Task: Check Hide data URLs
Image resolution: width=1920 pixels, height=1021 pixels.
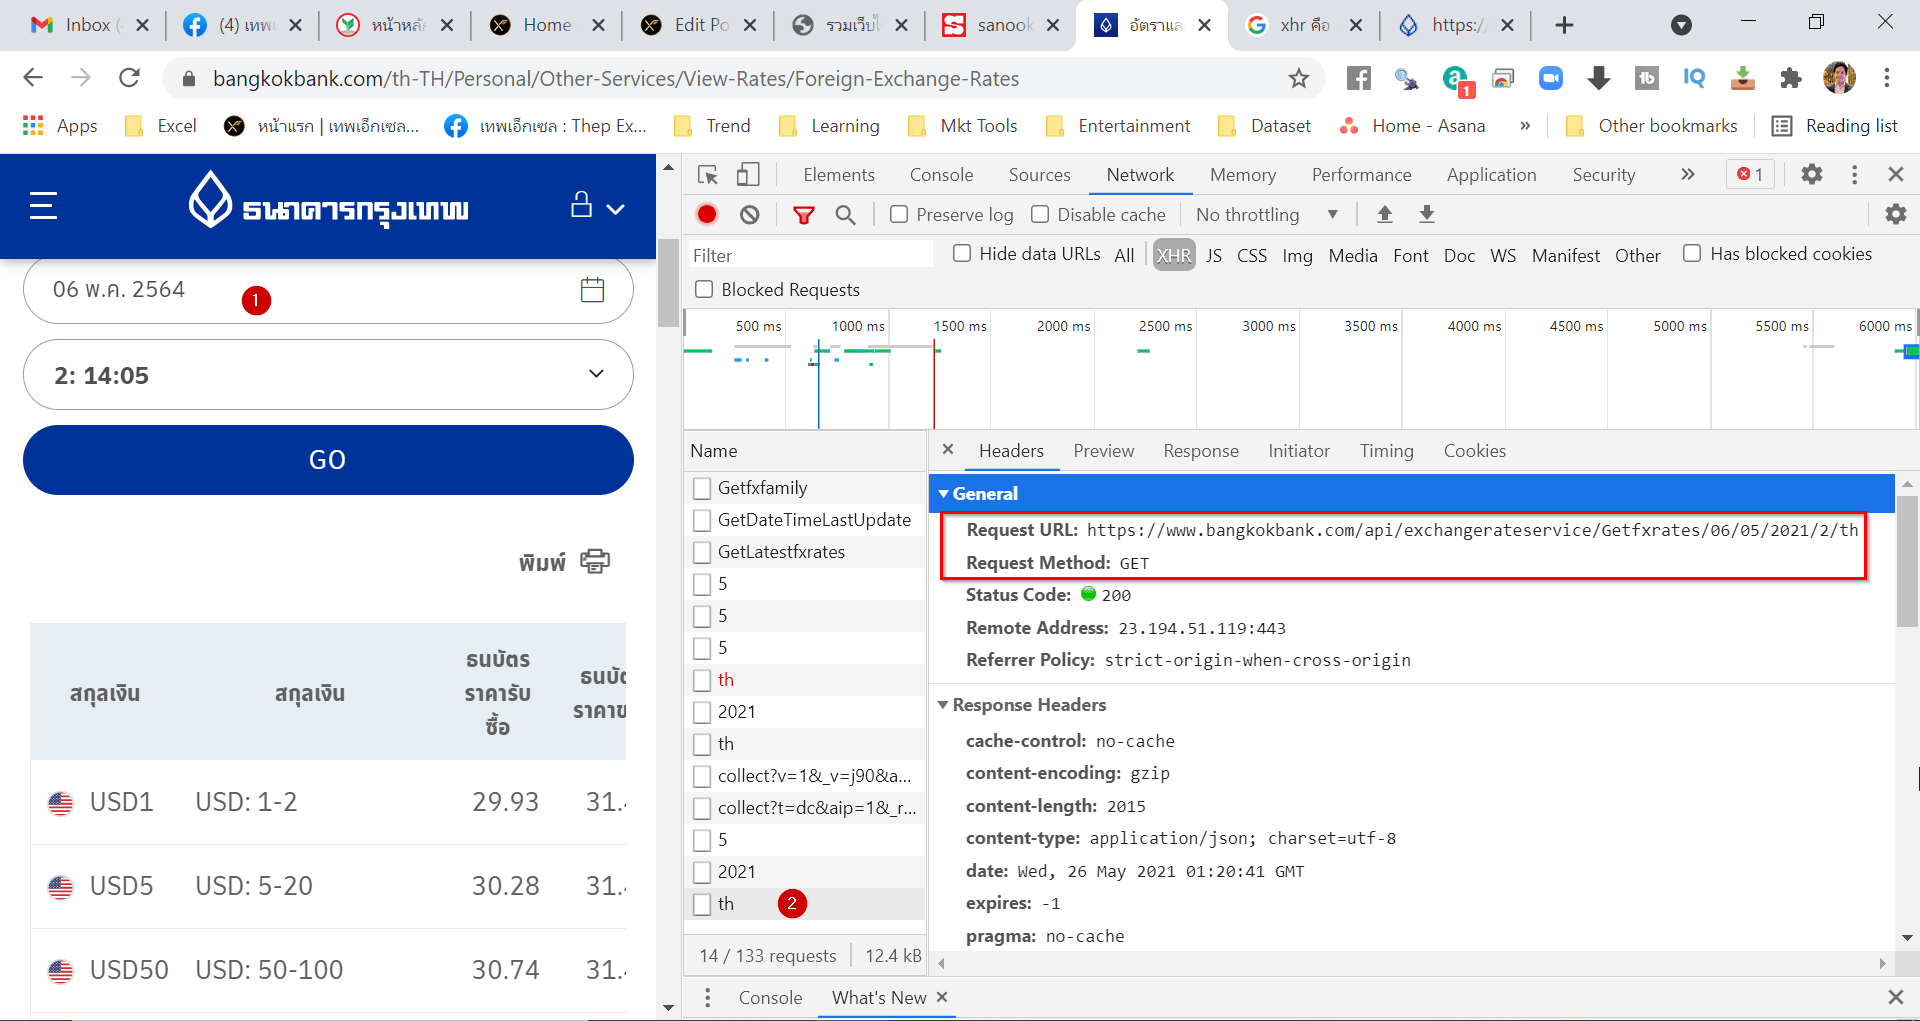Action: [962, 253]
